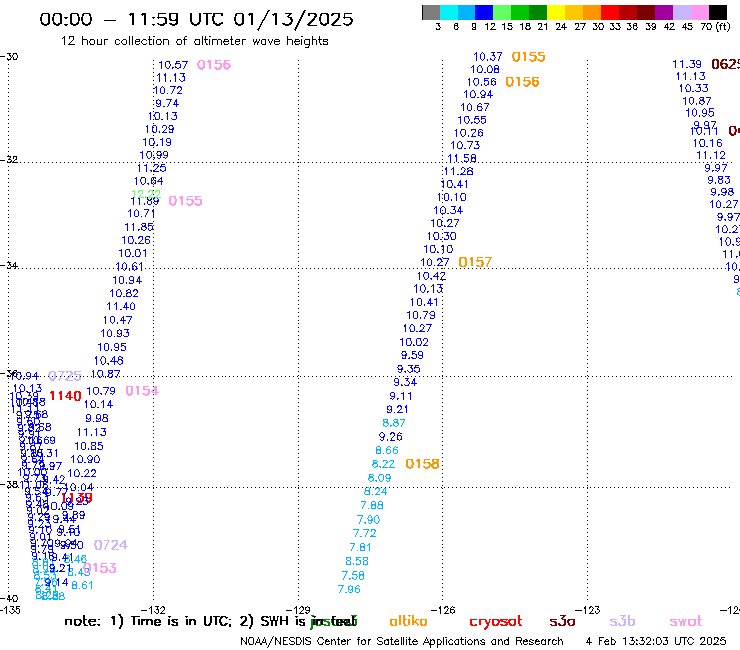Click the orange time label 0155

[x=529, y=57]
